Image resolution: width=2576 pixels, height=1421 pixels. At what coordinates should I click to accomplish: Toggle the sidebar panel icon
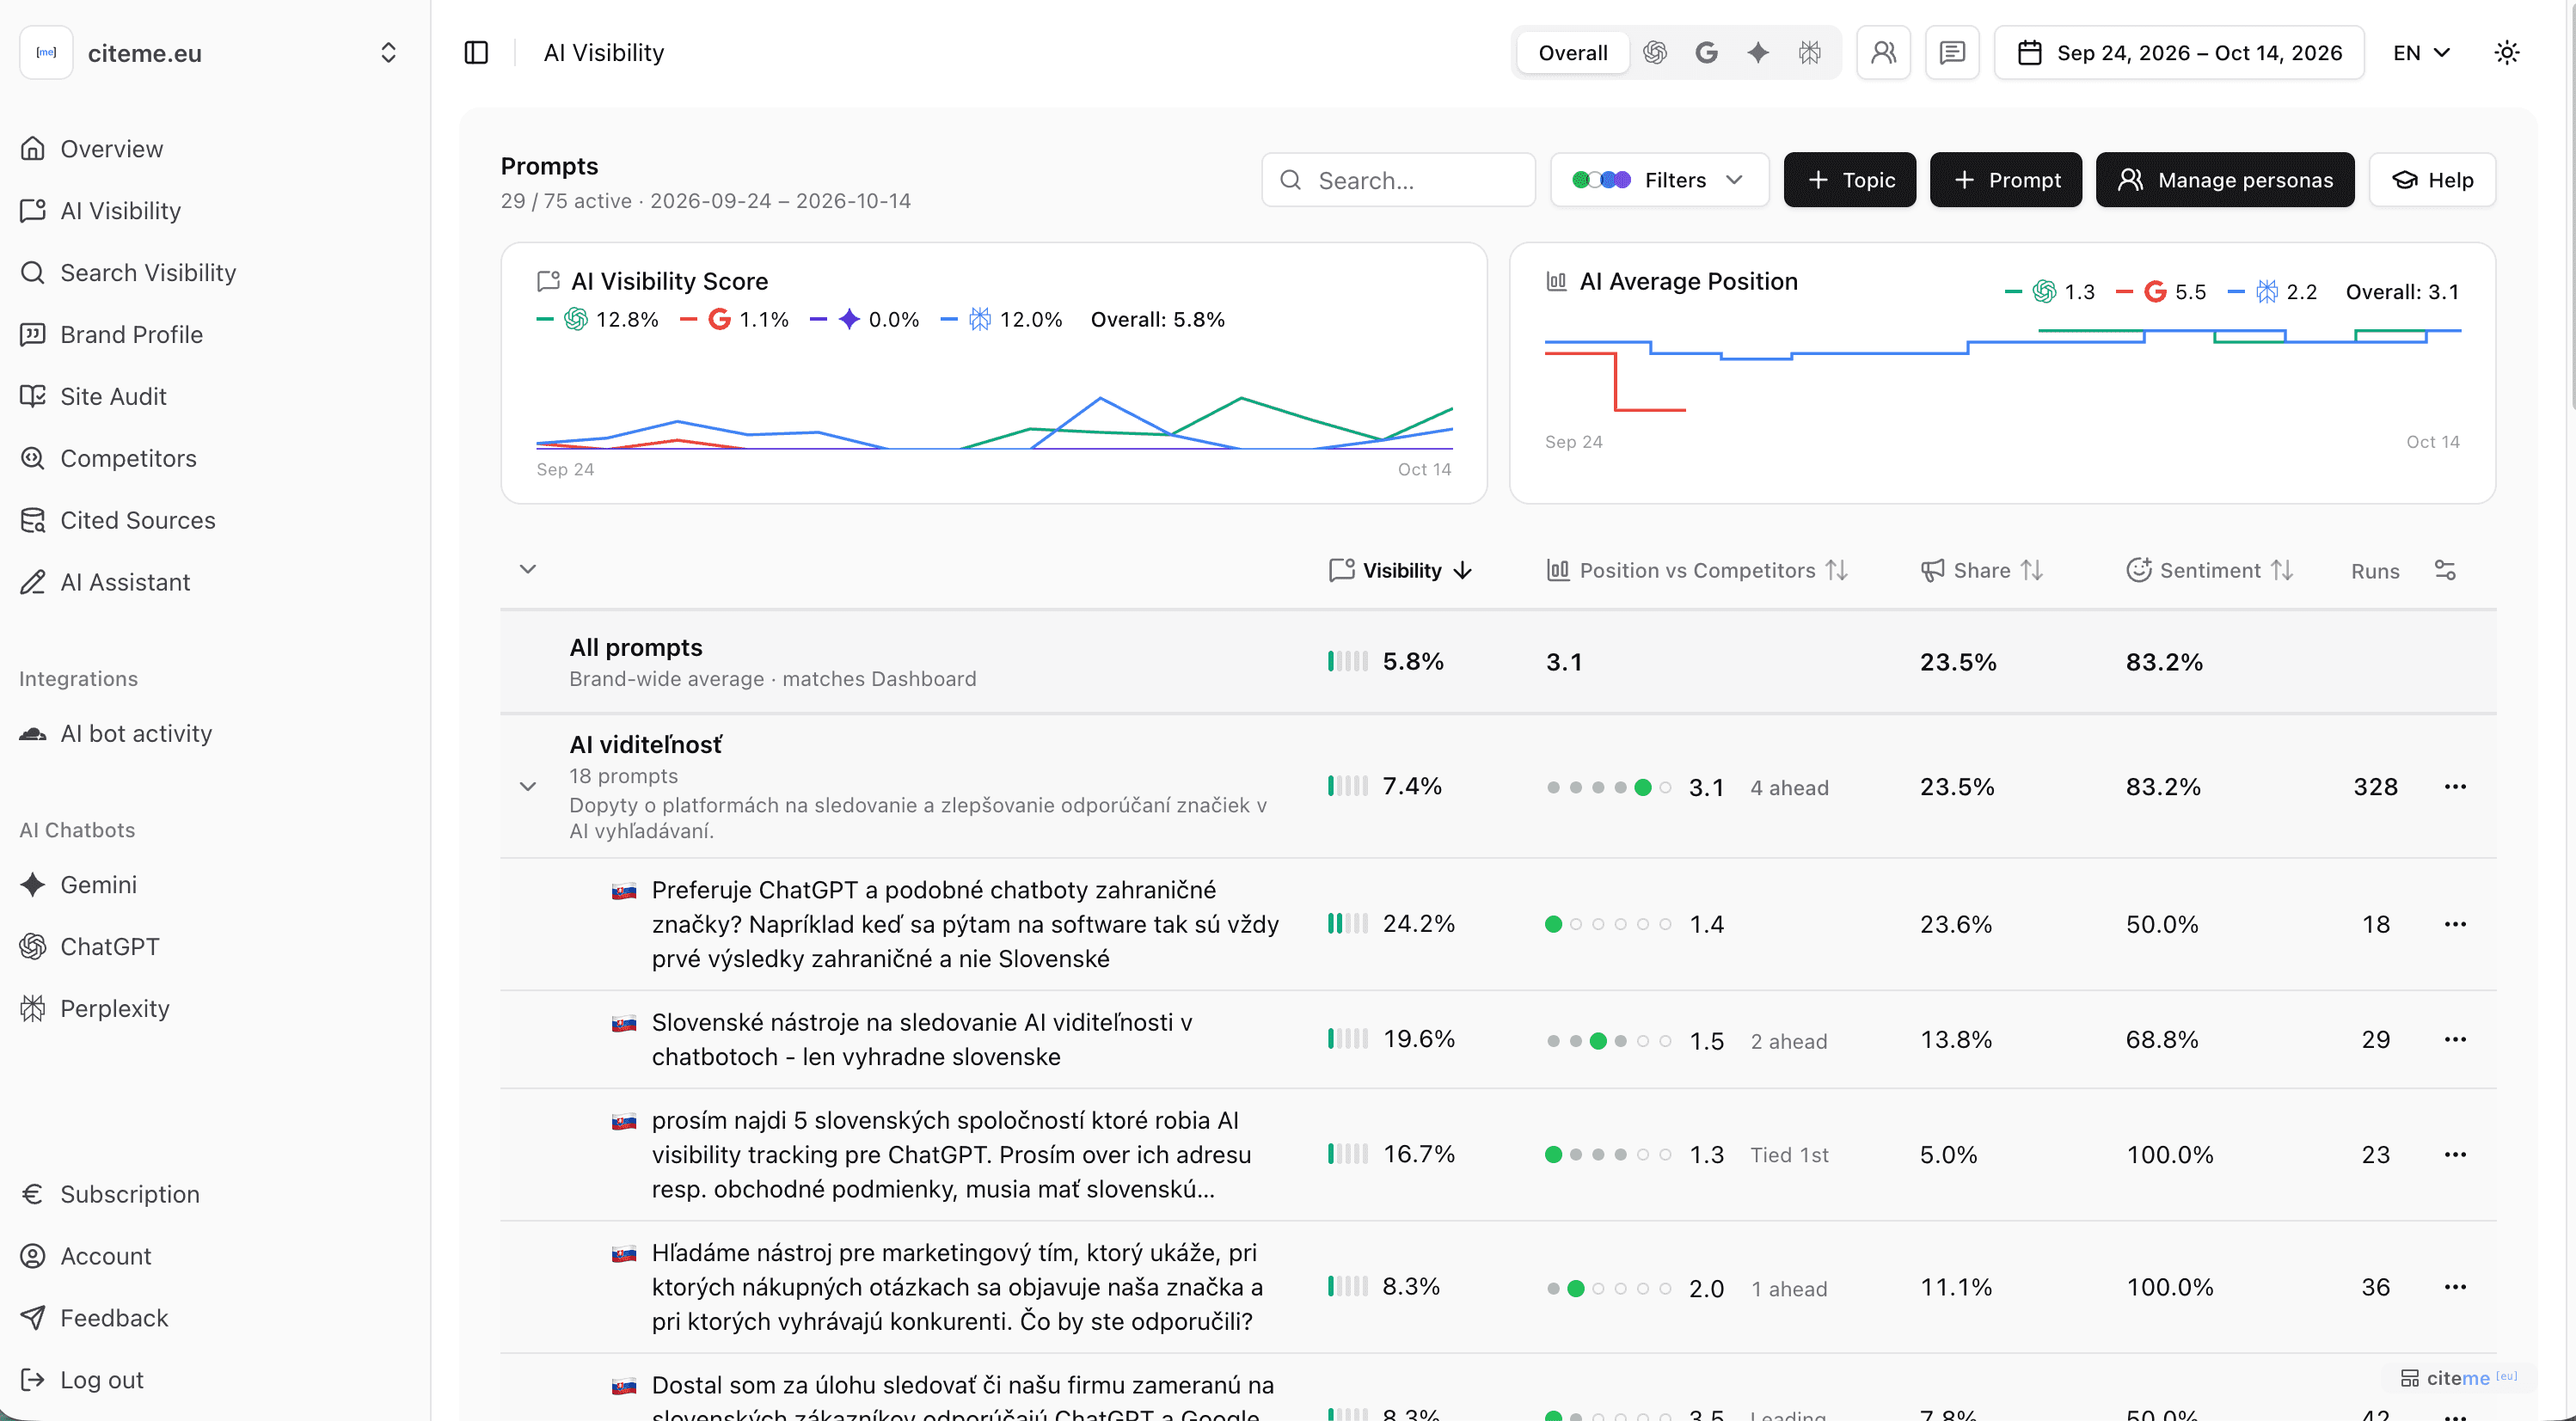pos(476,53)
